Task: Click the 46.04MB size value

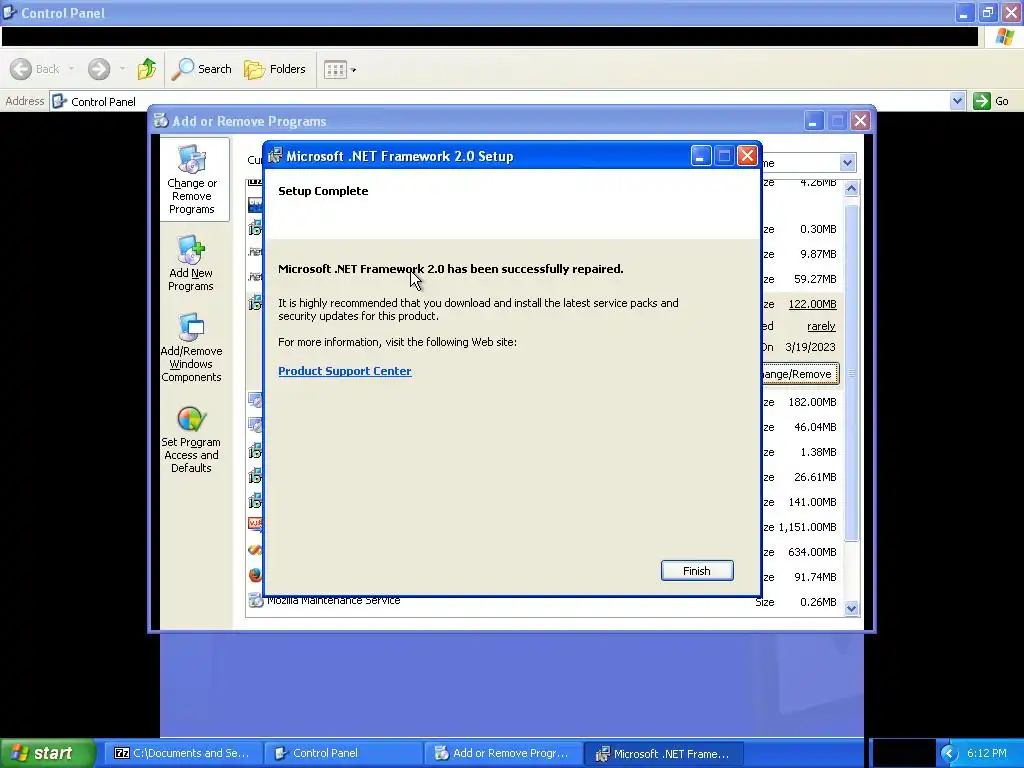Action: (x=815, y=427)
